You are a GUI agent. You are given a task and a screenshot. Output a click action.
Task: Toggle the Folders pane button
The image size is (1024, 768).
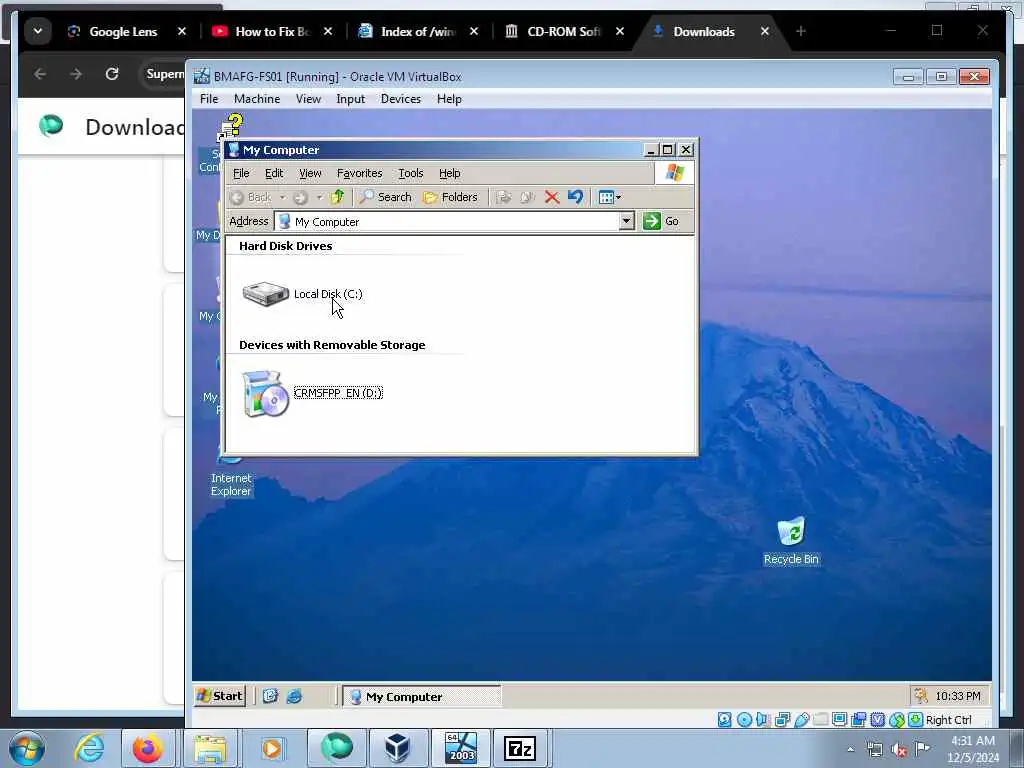coord(450,197)
